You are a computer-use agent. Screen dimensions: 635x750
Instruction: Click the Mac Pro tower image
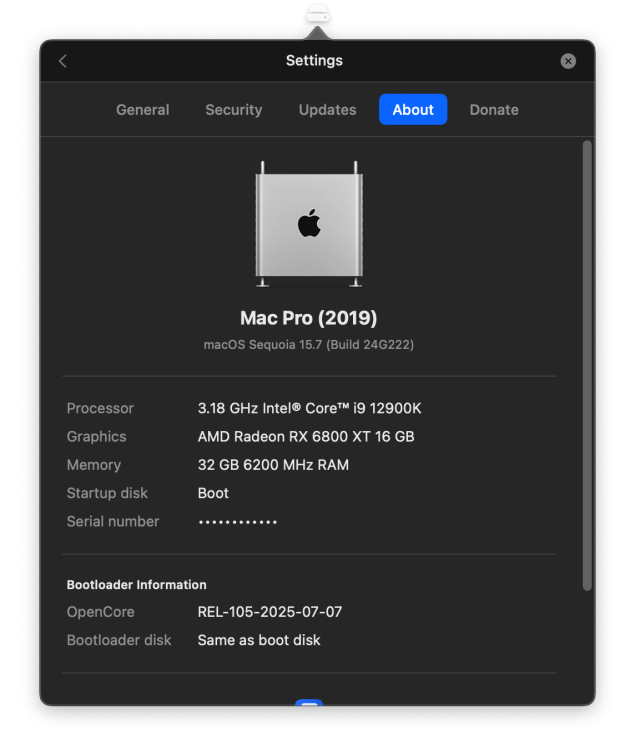[309, 224]
